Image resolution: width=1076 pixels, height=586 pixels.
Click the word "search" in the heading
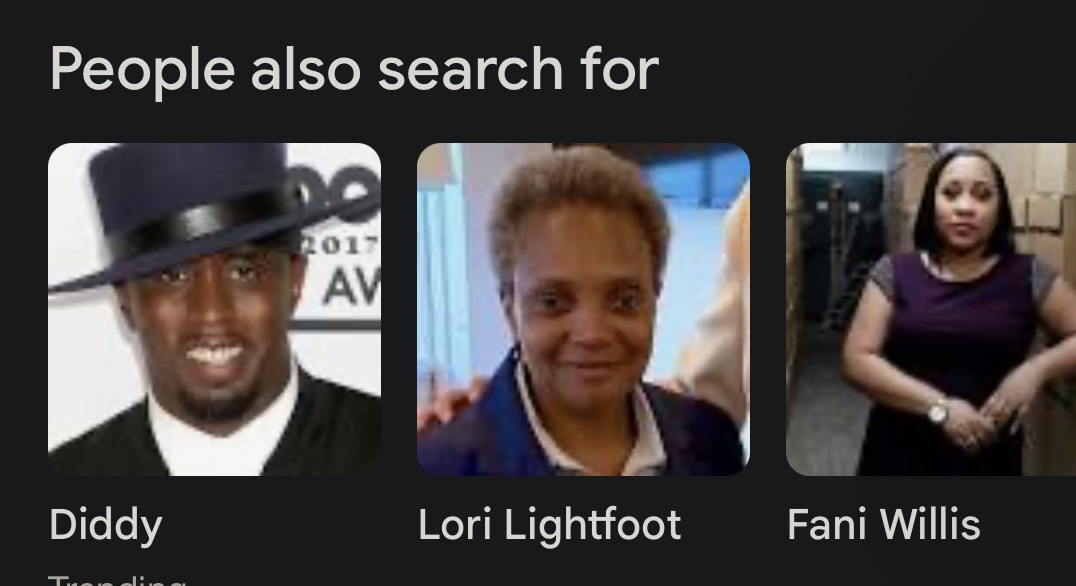click(x=470, y=70)
